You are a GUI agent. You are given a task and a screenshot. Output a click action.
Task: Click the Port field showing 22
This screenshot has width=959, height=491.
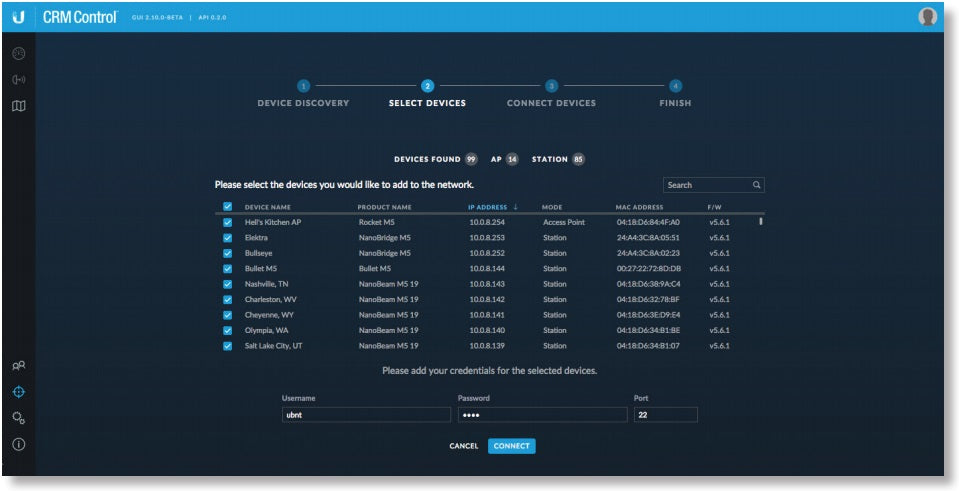tap(665, 415)
